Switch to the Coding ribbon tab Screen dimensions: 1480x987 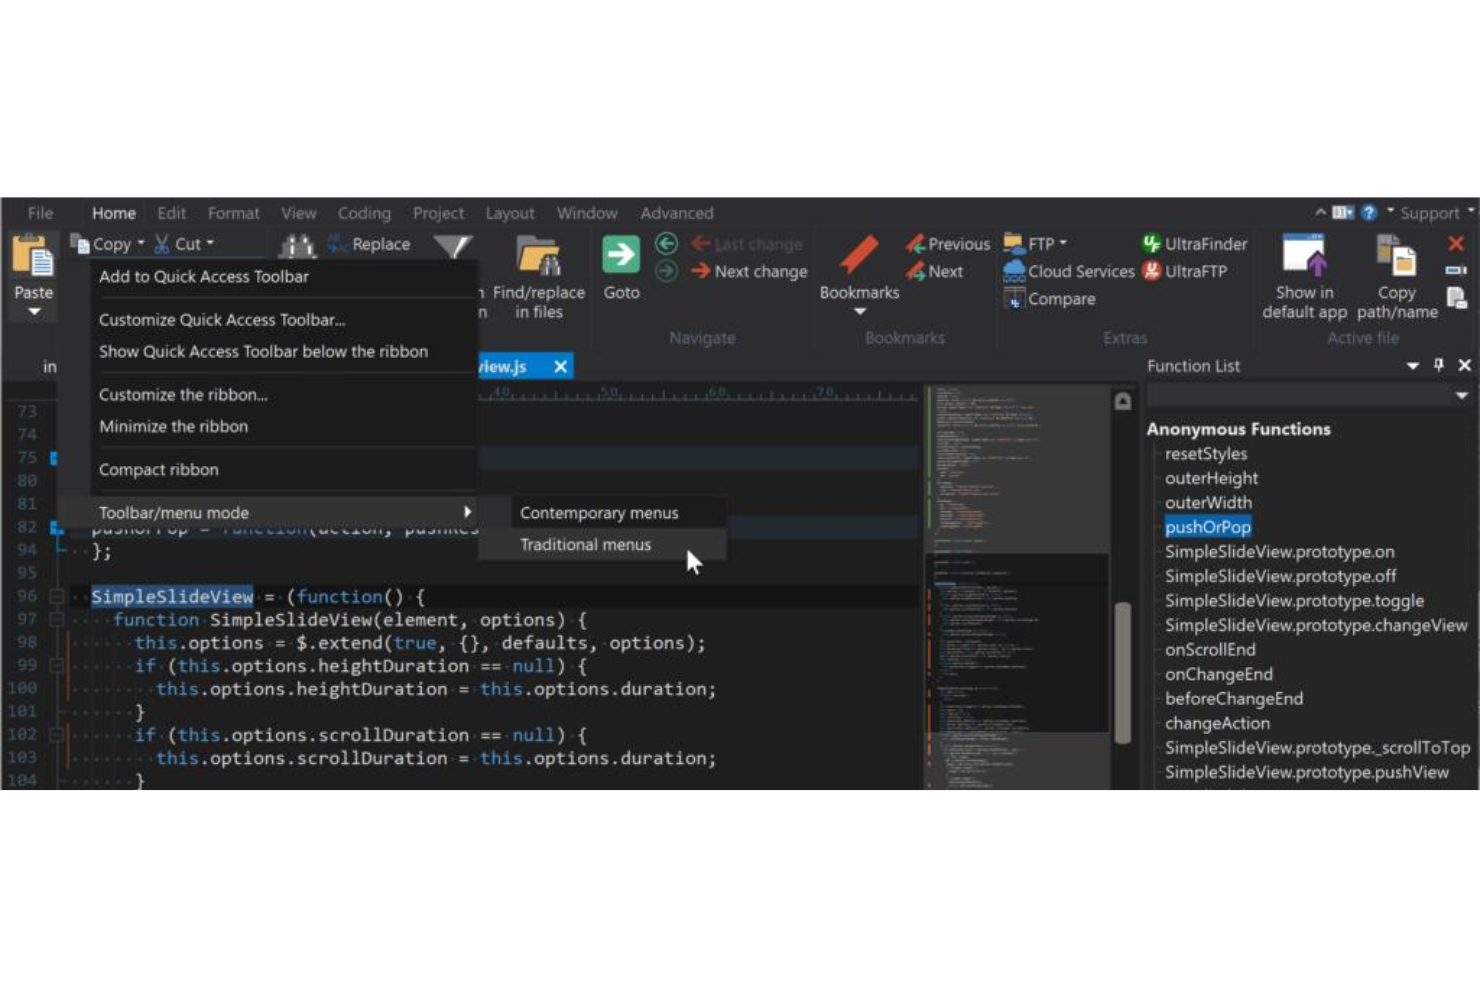tap(364, 213)
